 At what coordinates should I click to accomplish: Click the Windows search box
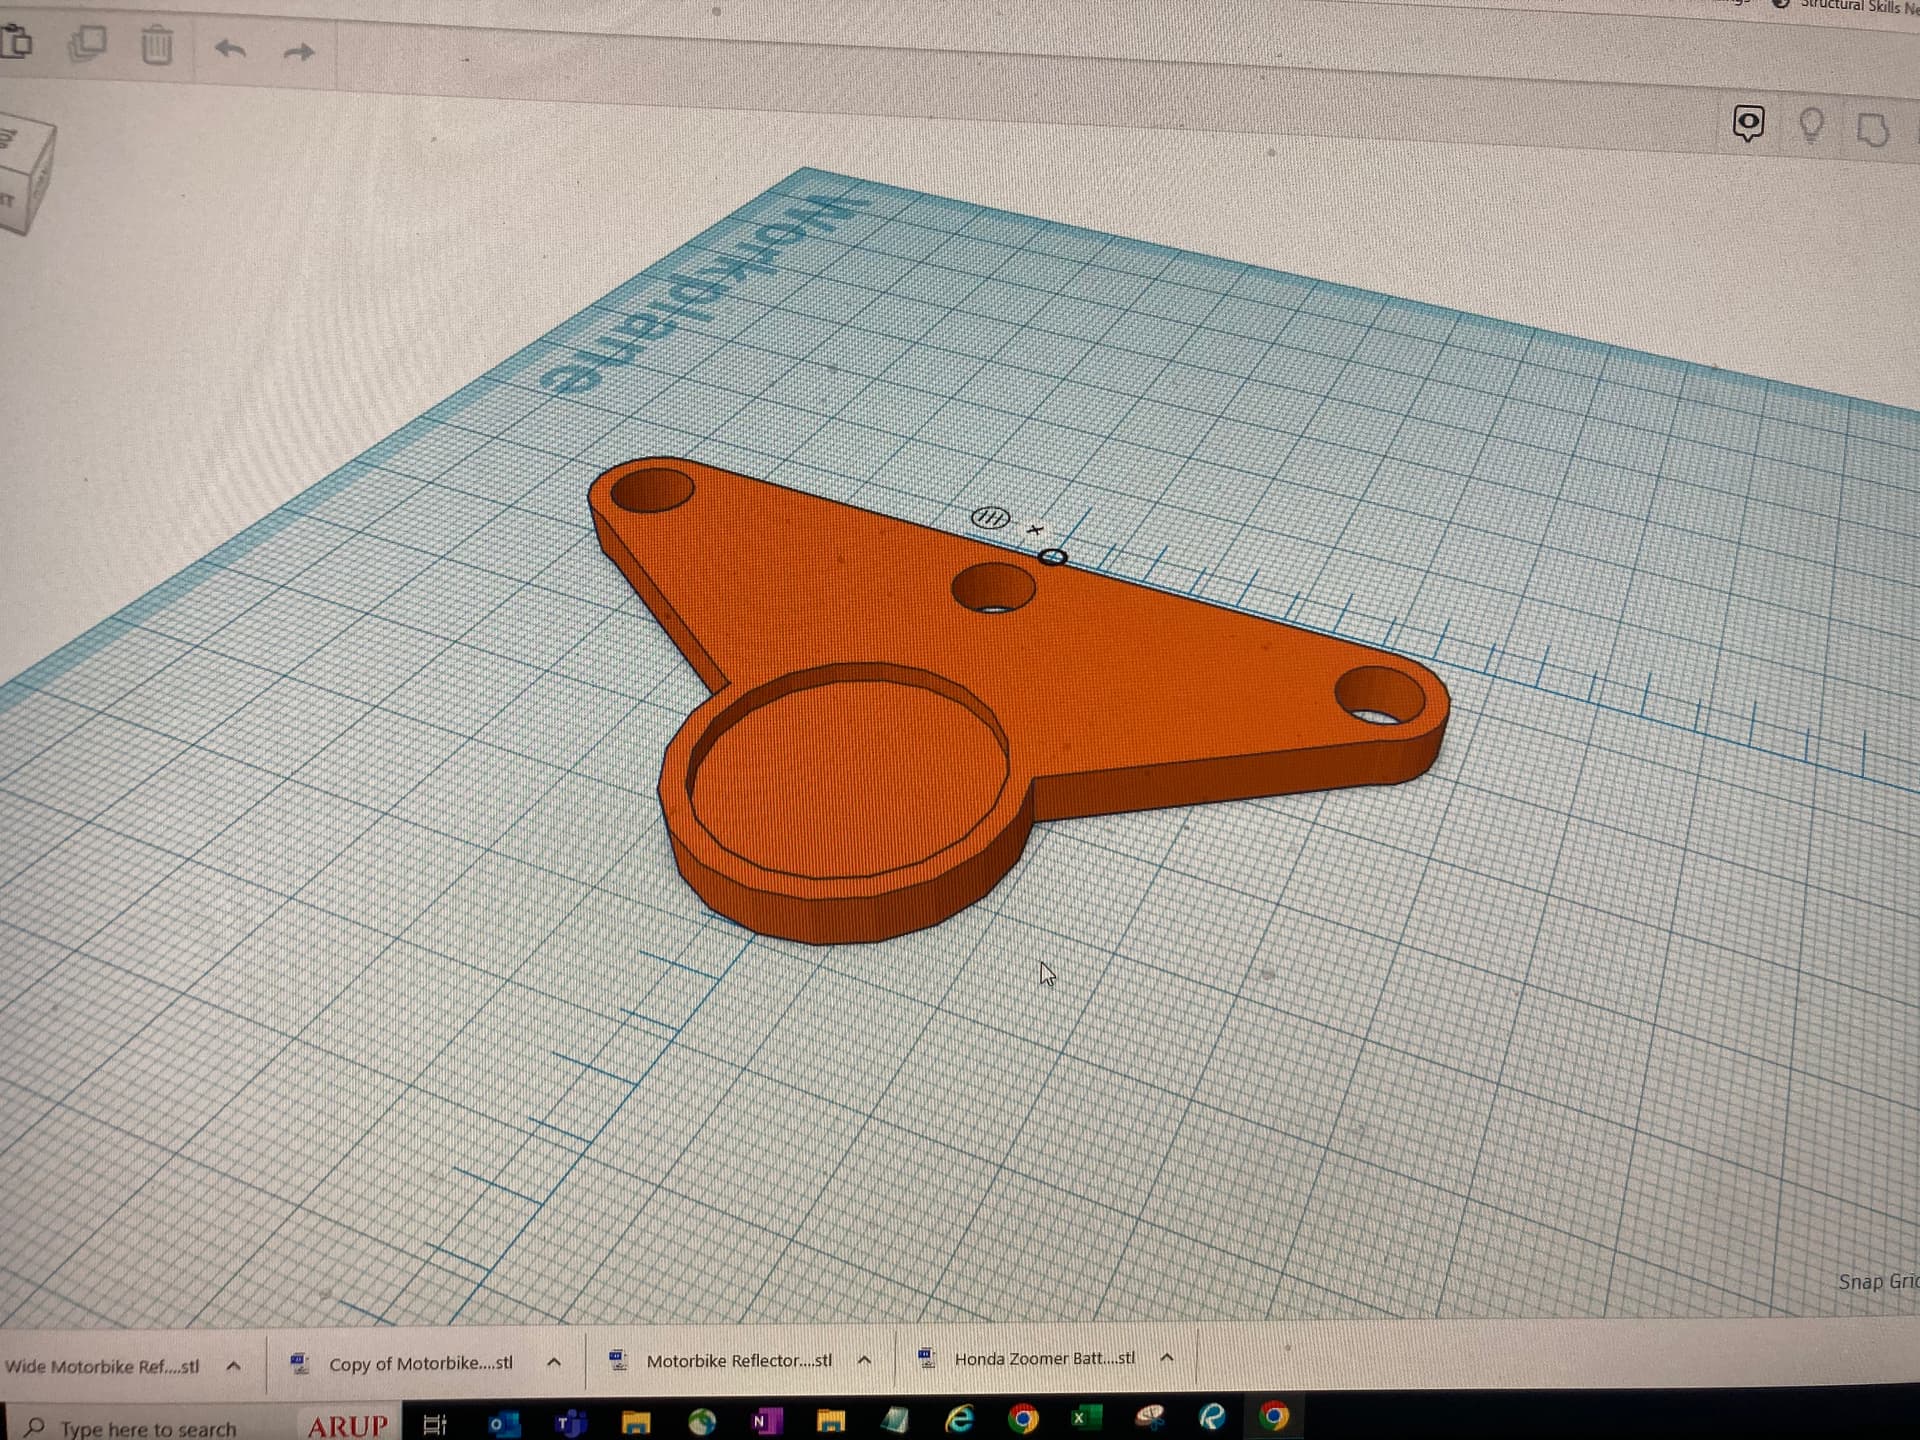[x=148, y=1428]
